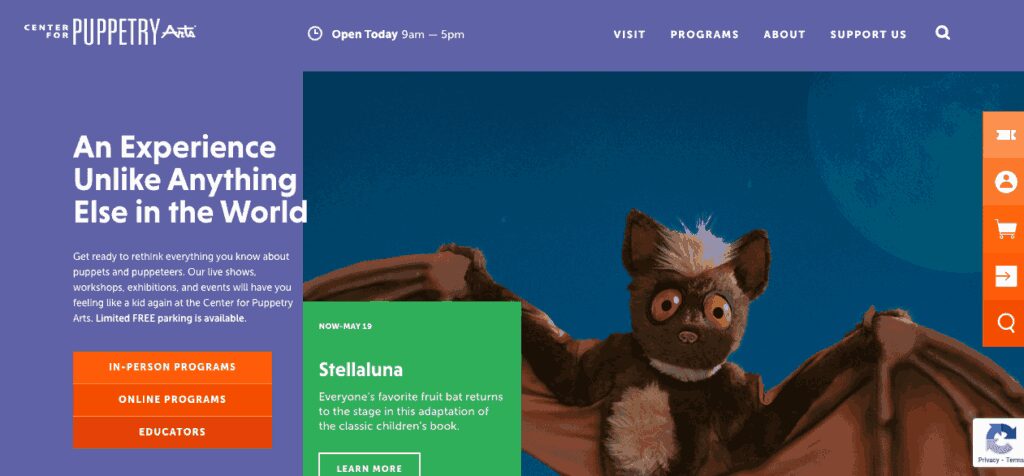Screen dimensions: 1024x476
Task: Open the Programs menu
Action: click(x=704, y=35)
